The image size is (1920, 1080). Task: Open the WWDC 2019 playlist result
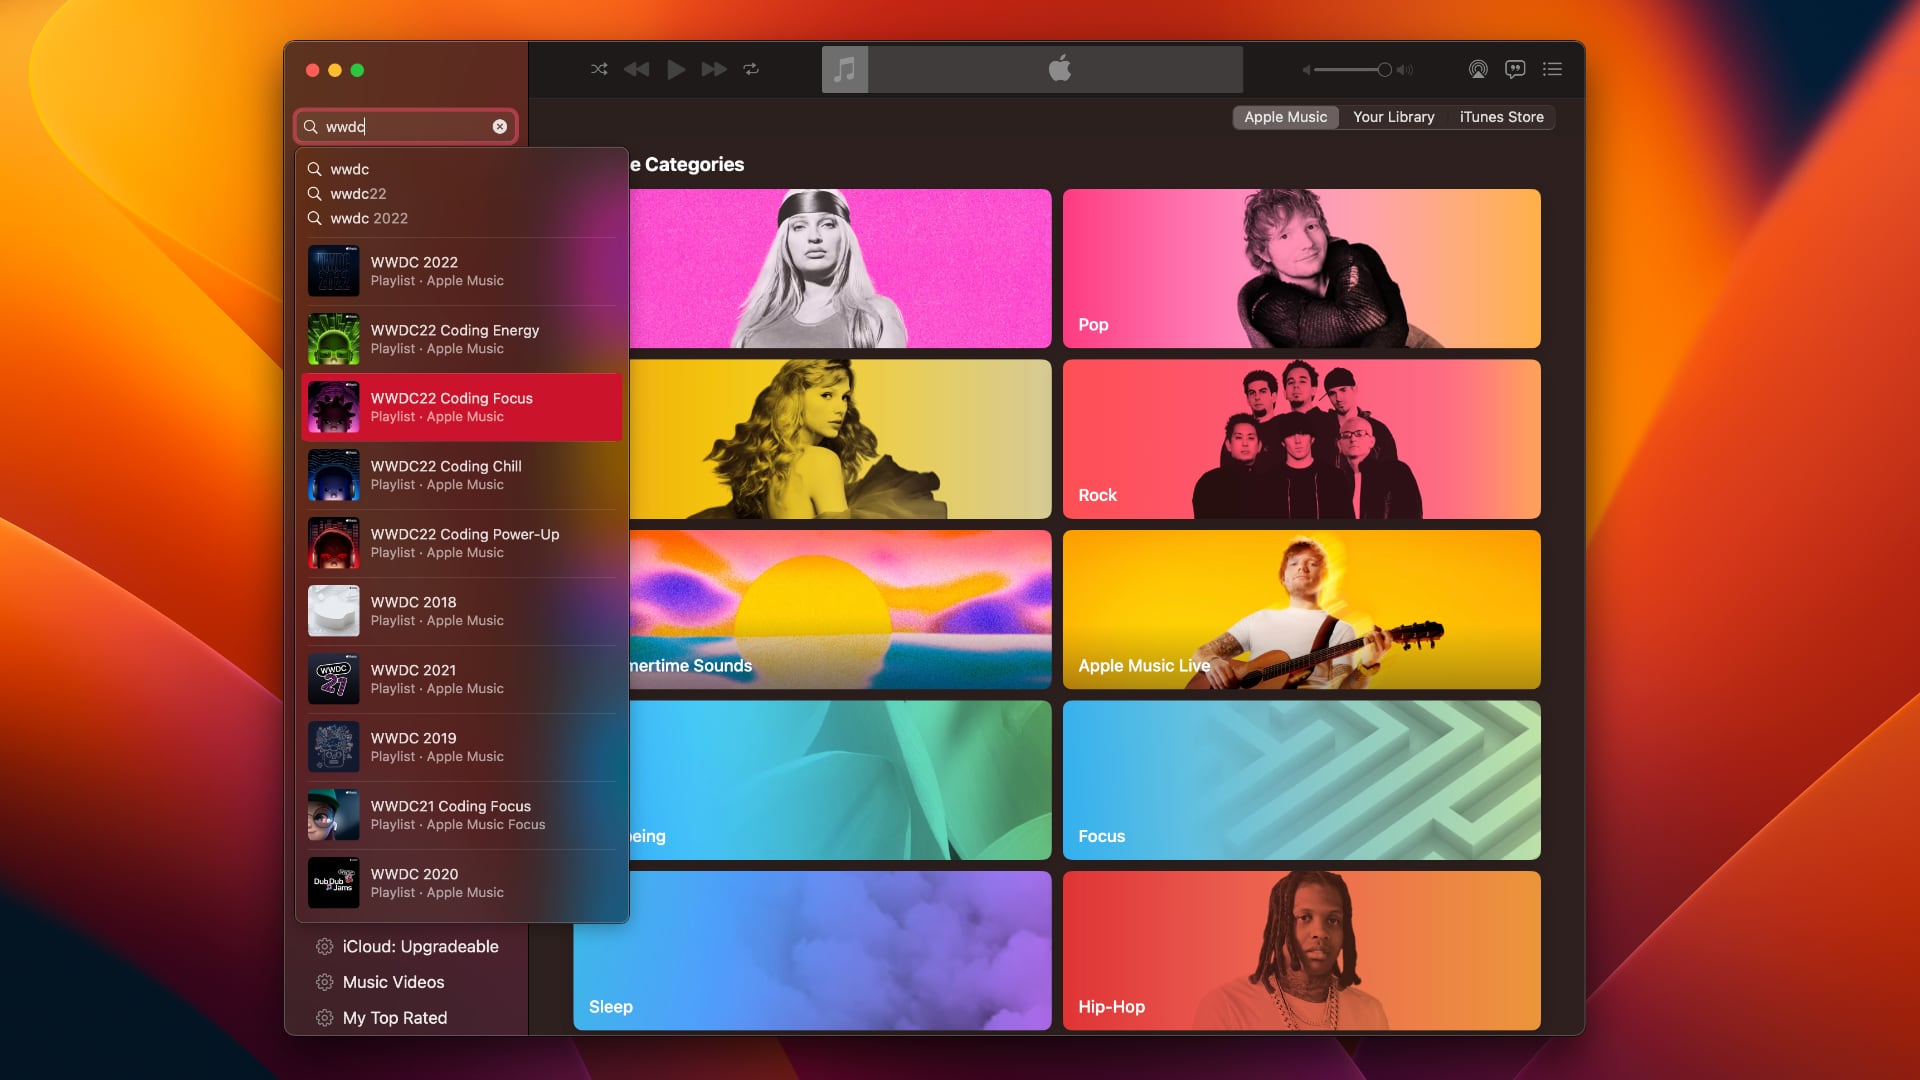461,747
